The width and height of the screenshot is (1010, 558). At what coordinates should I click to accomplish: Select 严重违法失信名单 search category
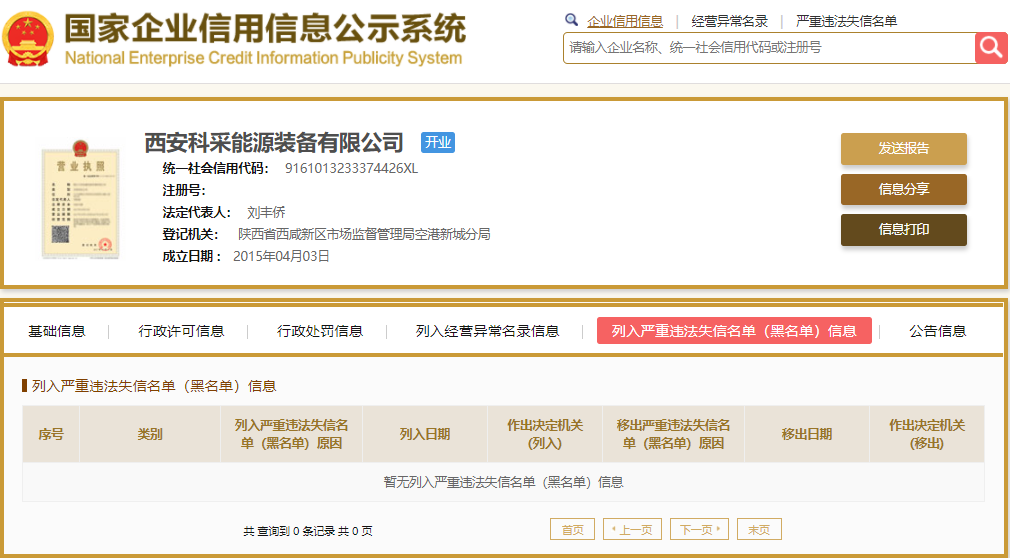pyautogui.click(x=846, y=21)
